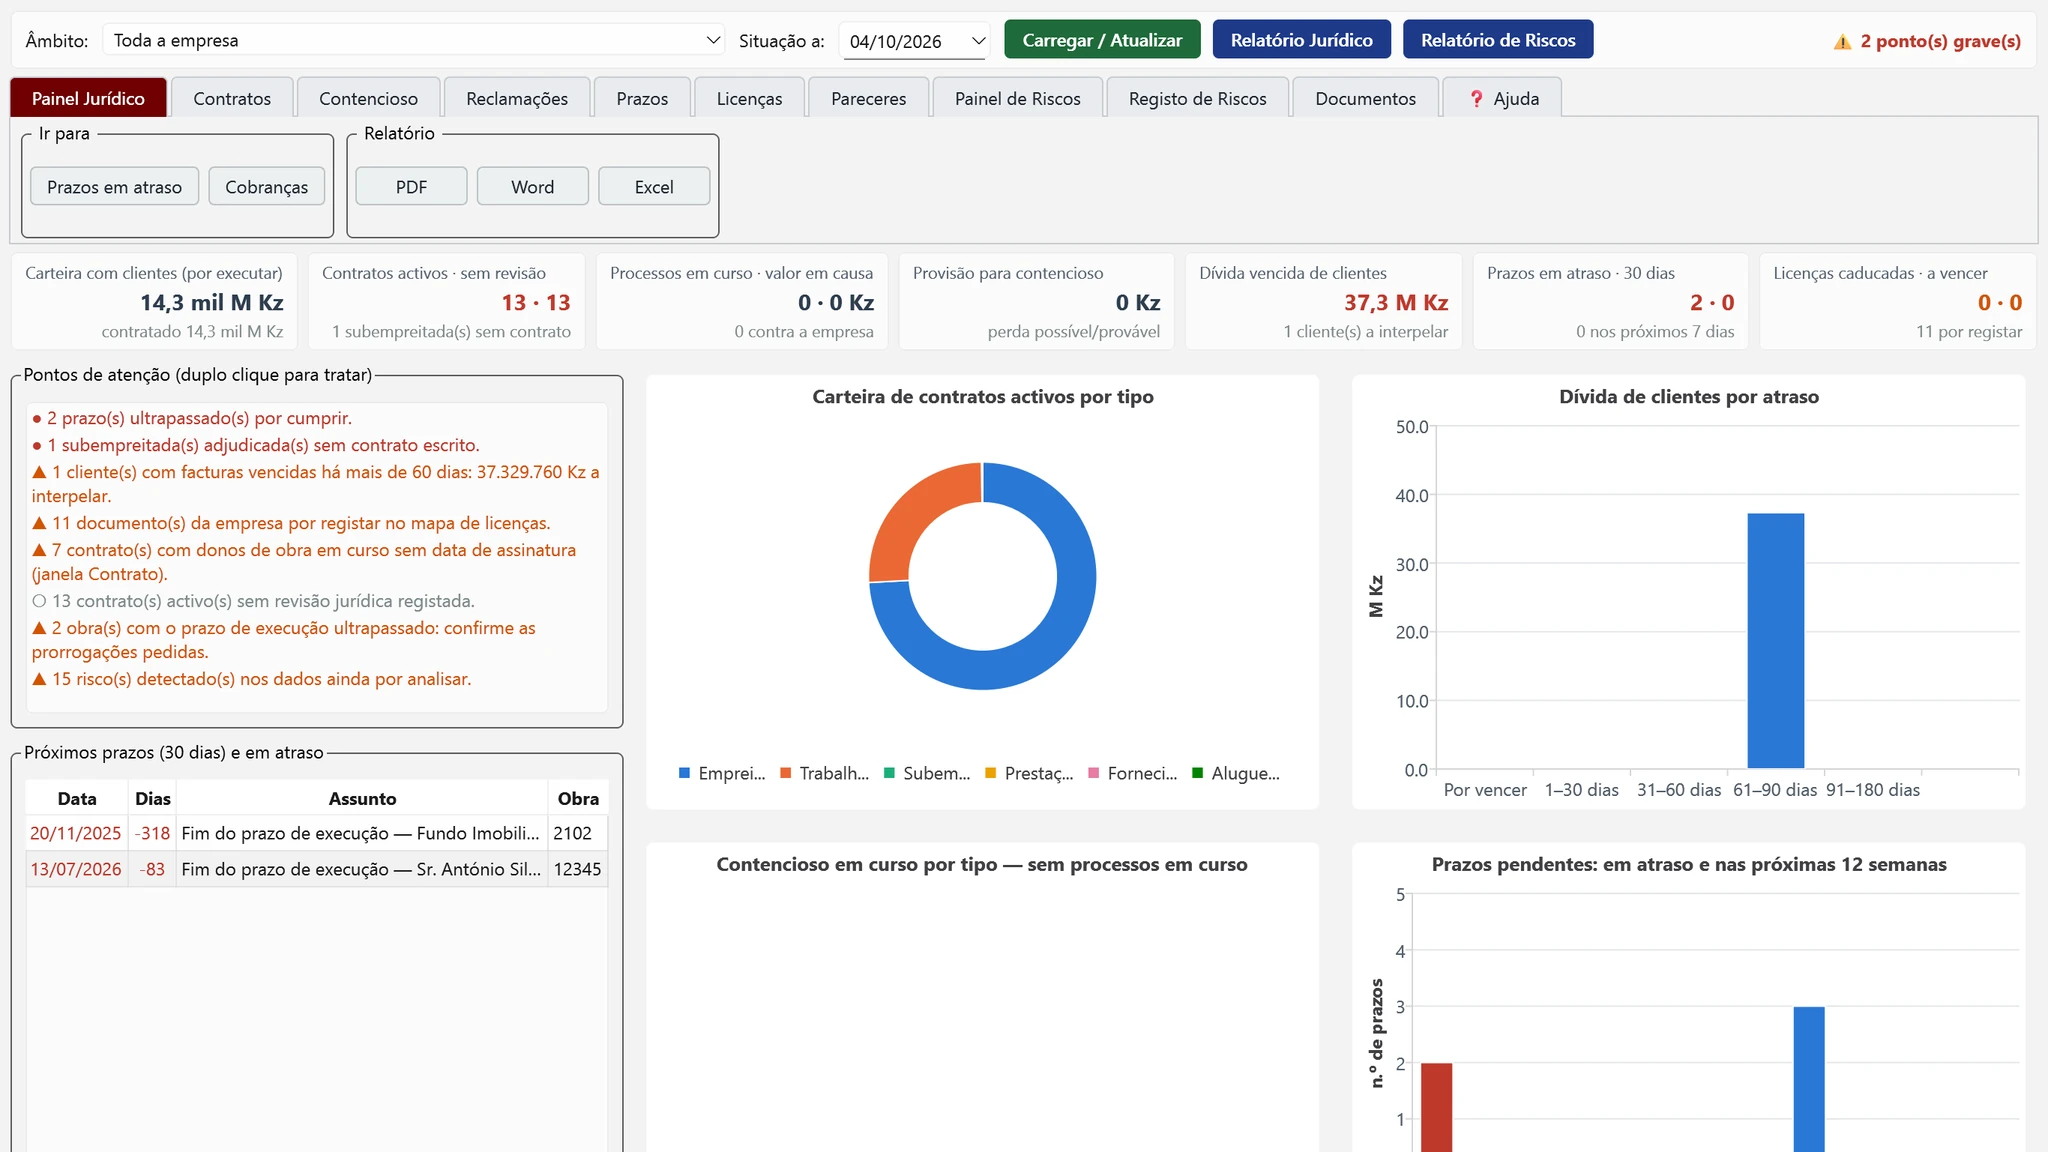Click the 61–90 dias blue debt bar
This screenshot has width=2048, height=1152.
(1775, 641)
